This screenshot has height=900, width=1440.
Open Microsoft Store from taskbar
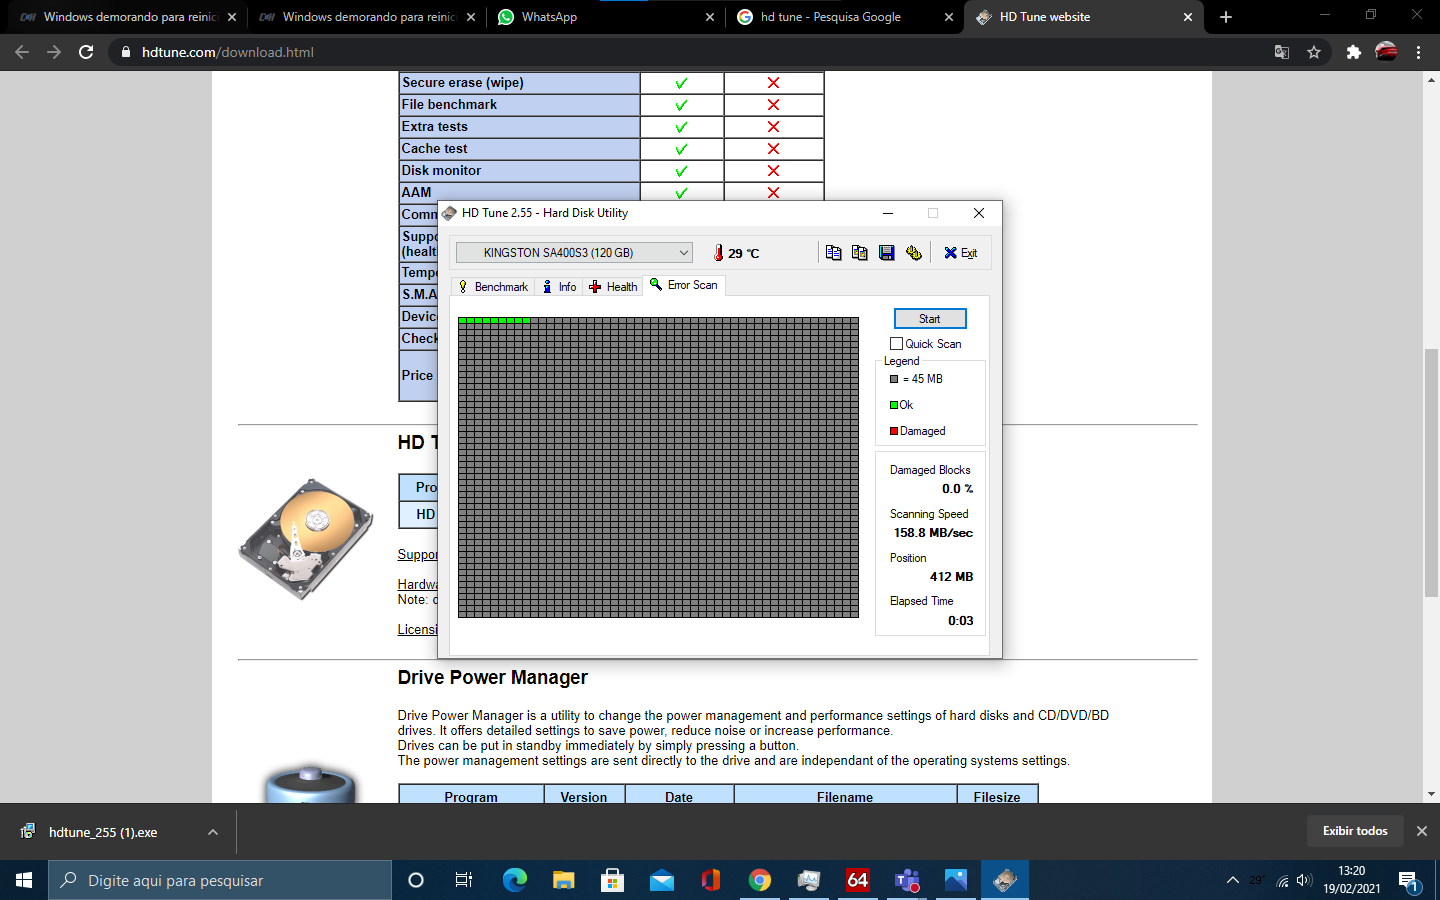(612, 880)
